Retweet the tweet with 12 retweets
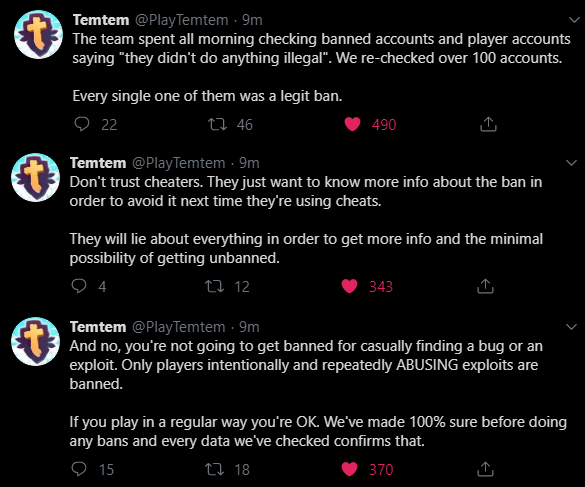 [215, 286]
